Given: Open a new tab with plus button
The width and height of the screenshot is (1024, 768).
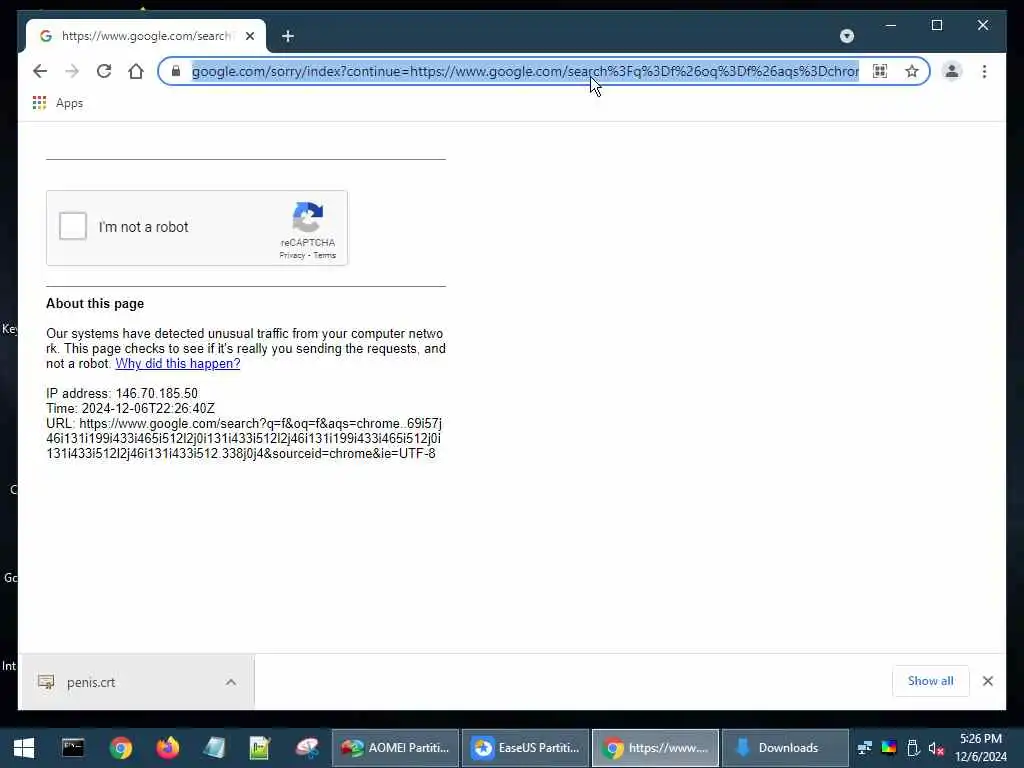Looking at the screenshot, I should click(x=288, y=37).
